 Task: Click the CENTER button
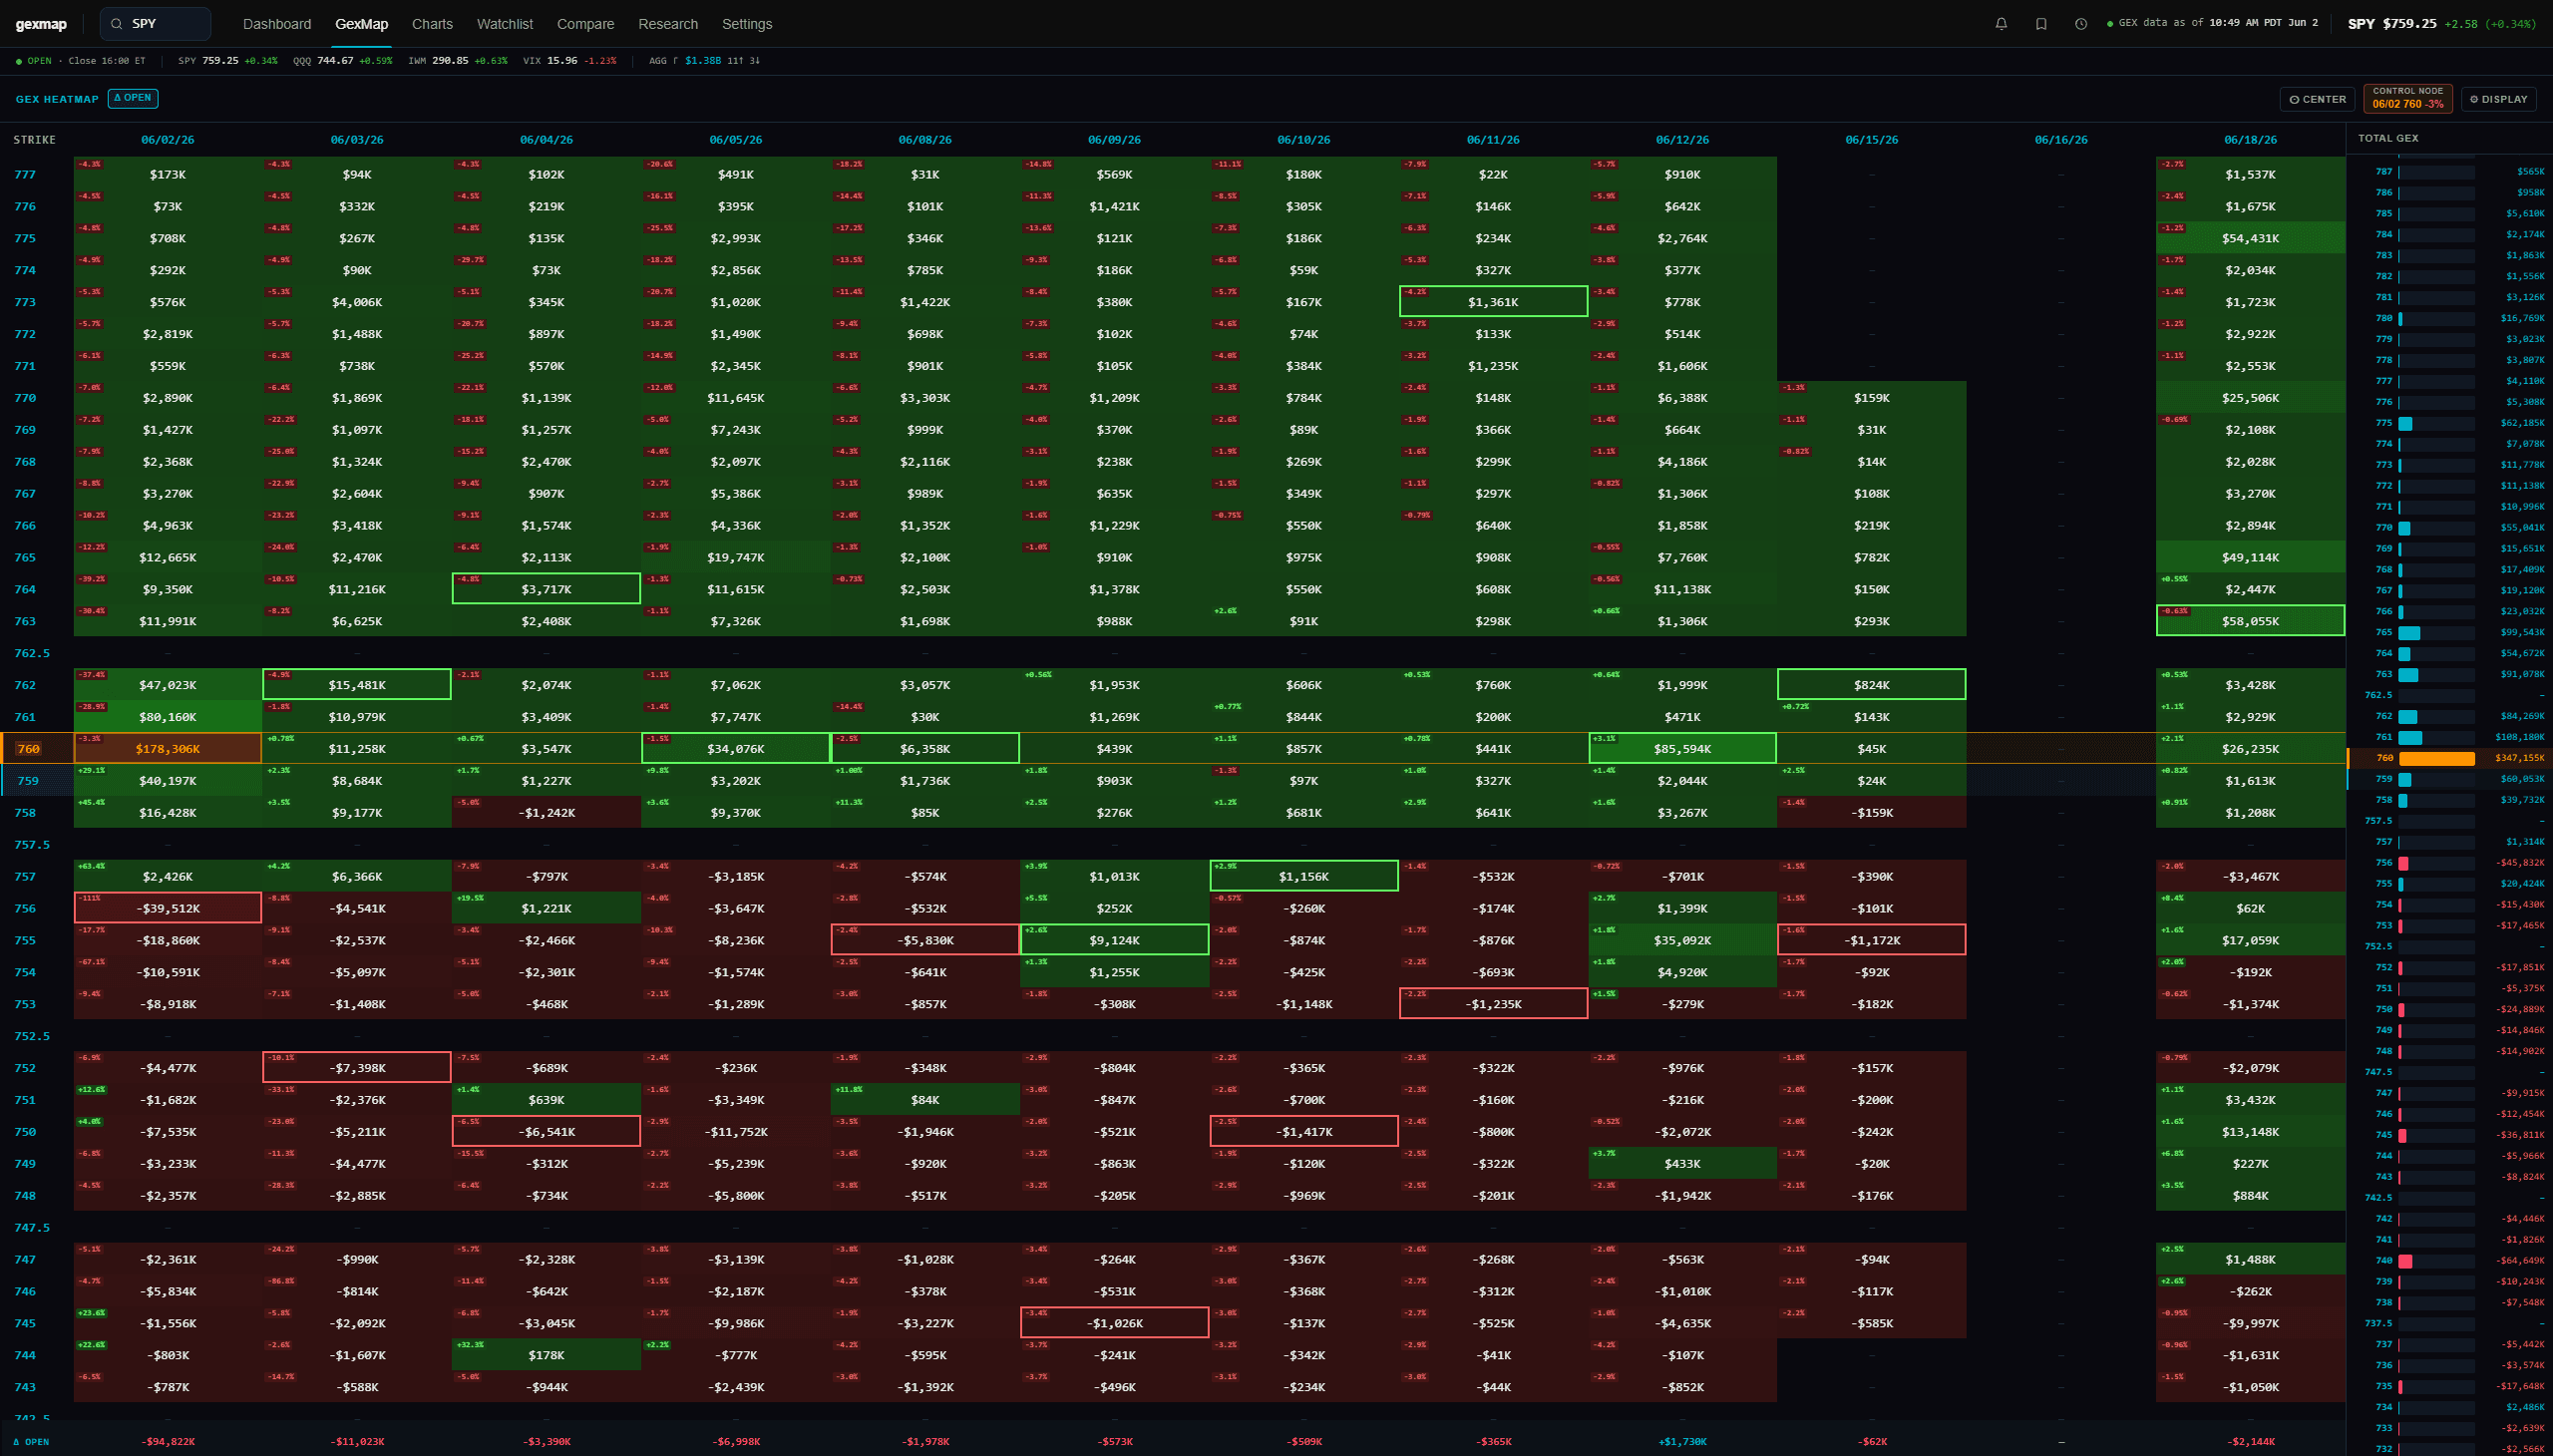pos(2318,99)
